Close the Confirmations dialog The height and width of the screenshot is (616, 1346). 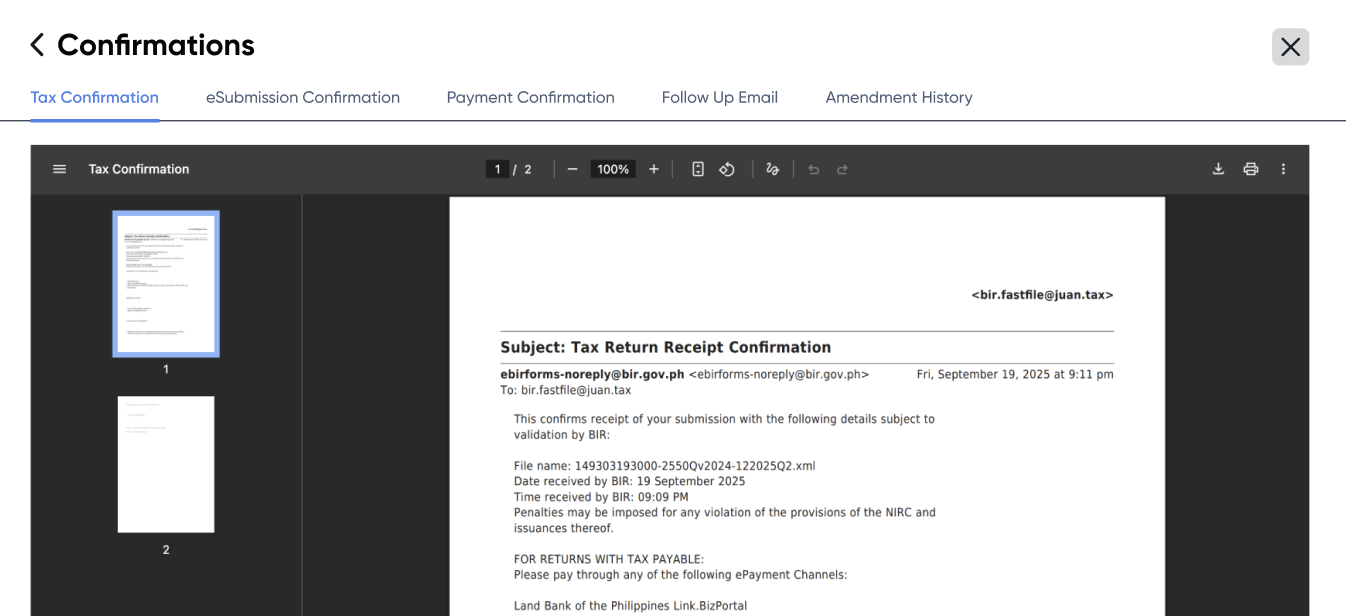click(x=1290, y=47)
